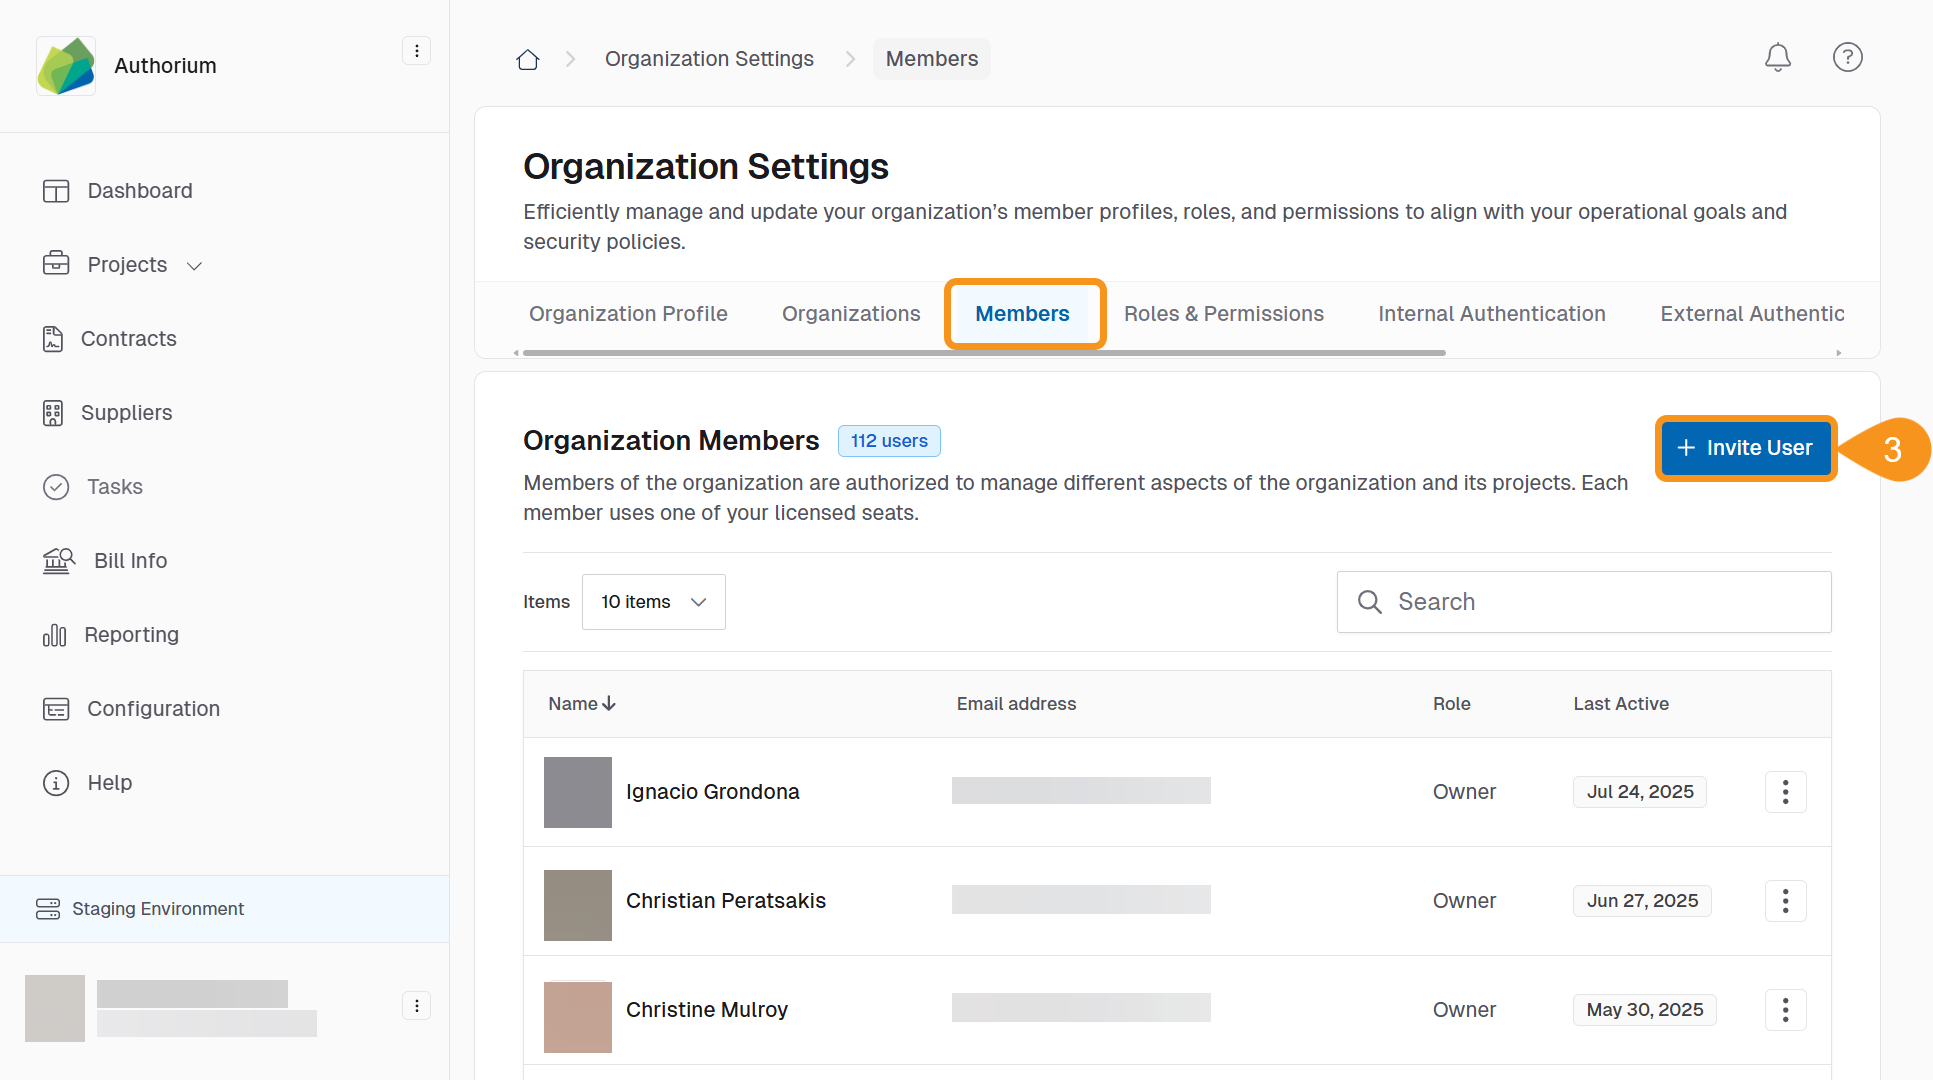This screenshot has height=1080, width=1933.
Task: Navigate home via the breadcrumb house icon
Action: (x=527, y=58)
